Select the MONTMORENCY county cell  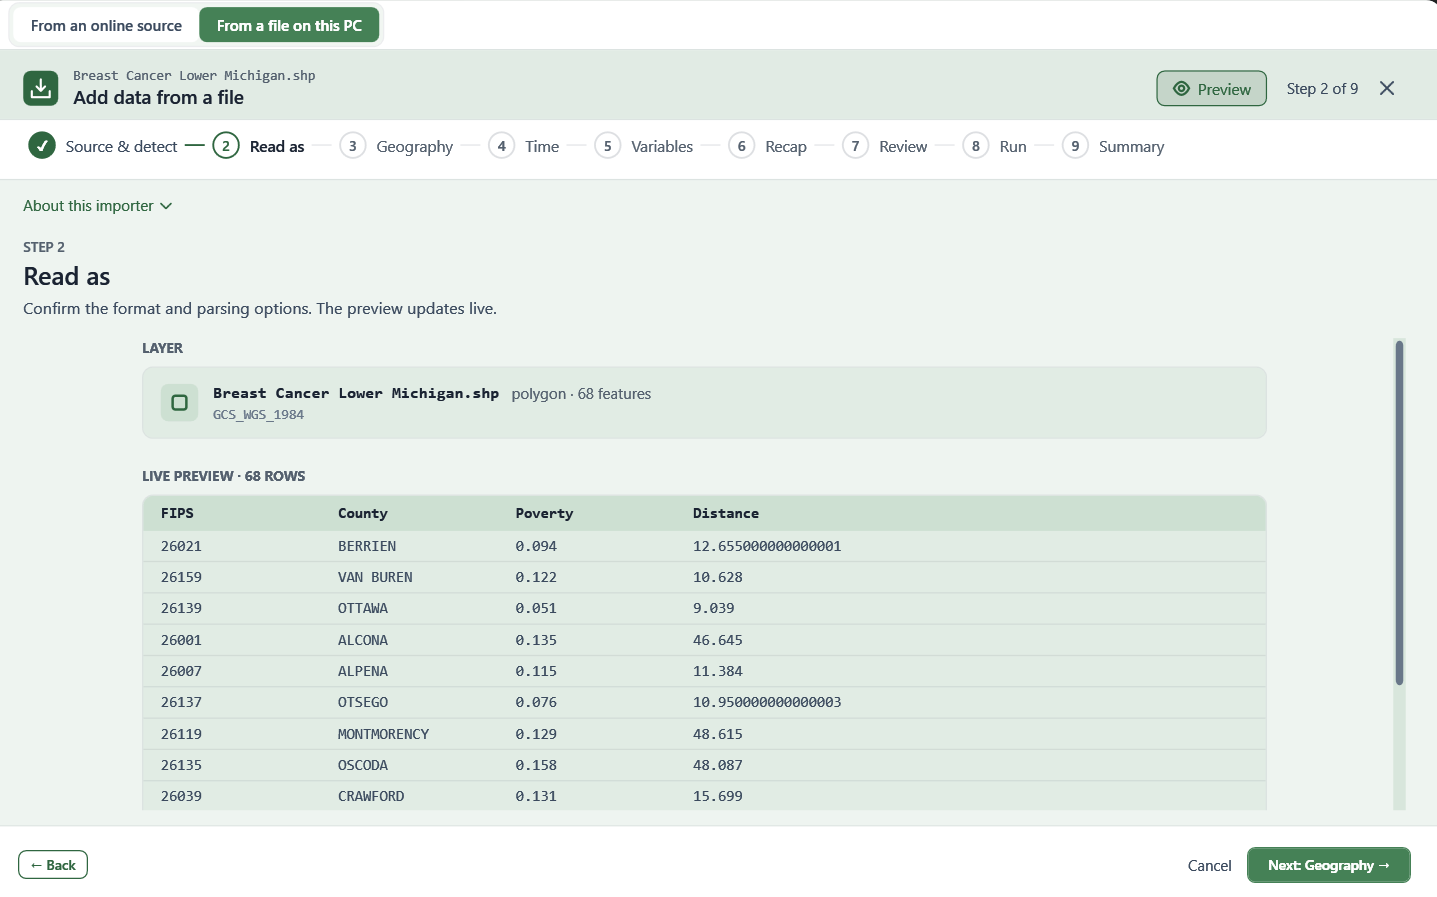coord(383,734)
